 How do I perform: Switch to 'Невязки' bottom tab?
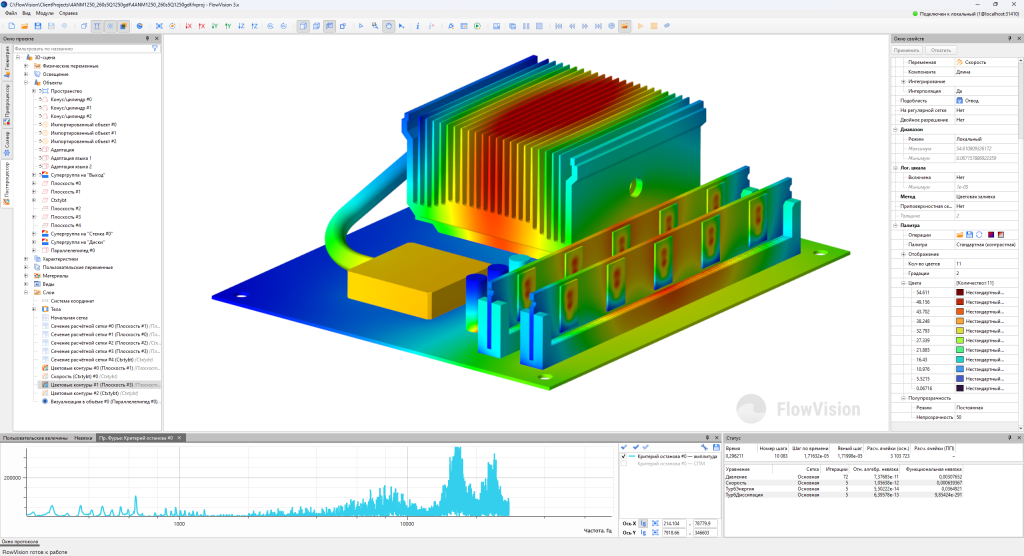pyautogui.click(x=83, y=438)
